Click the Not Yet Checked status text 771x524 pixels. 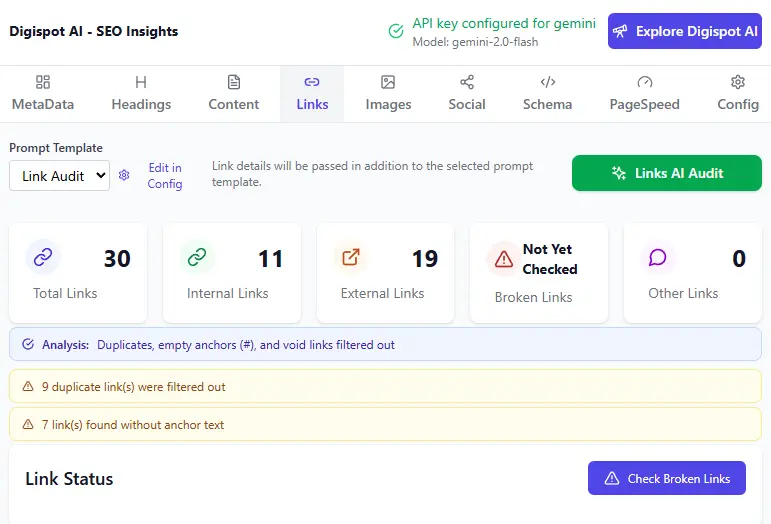click(x=550, y=259)
